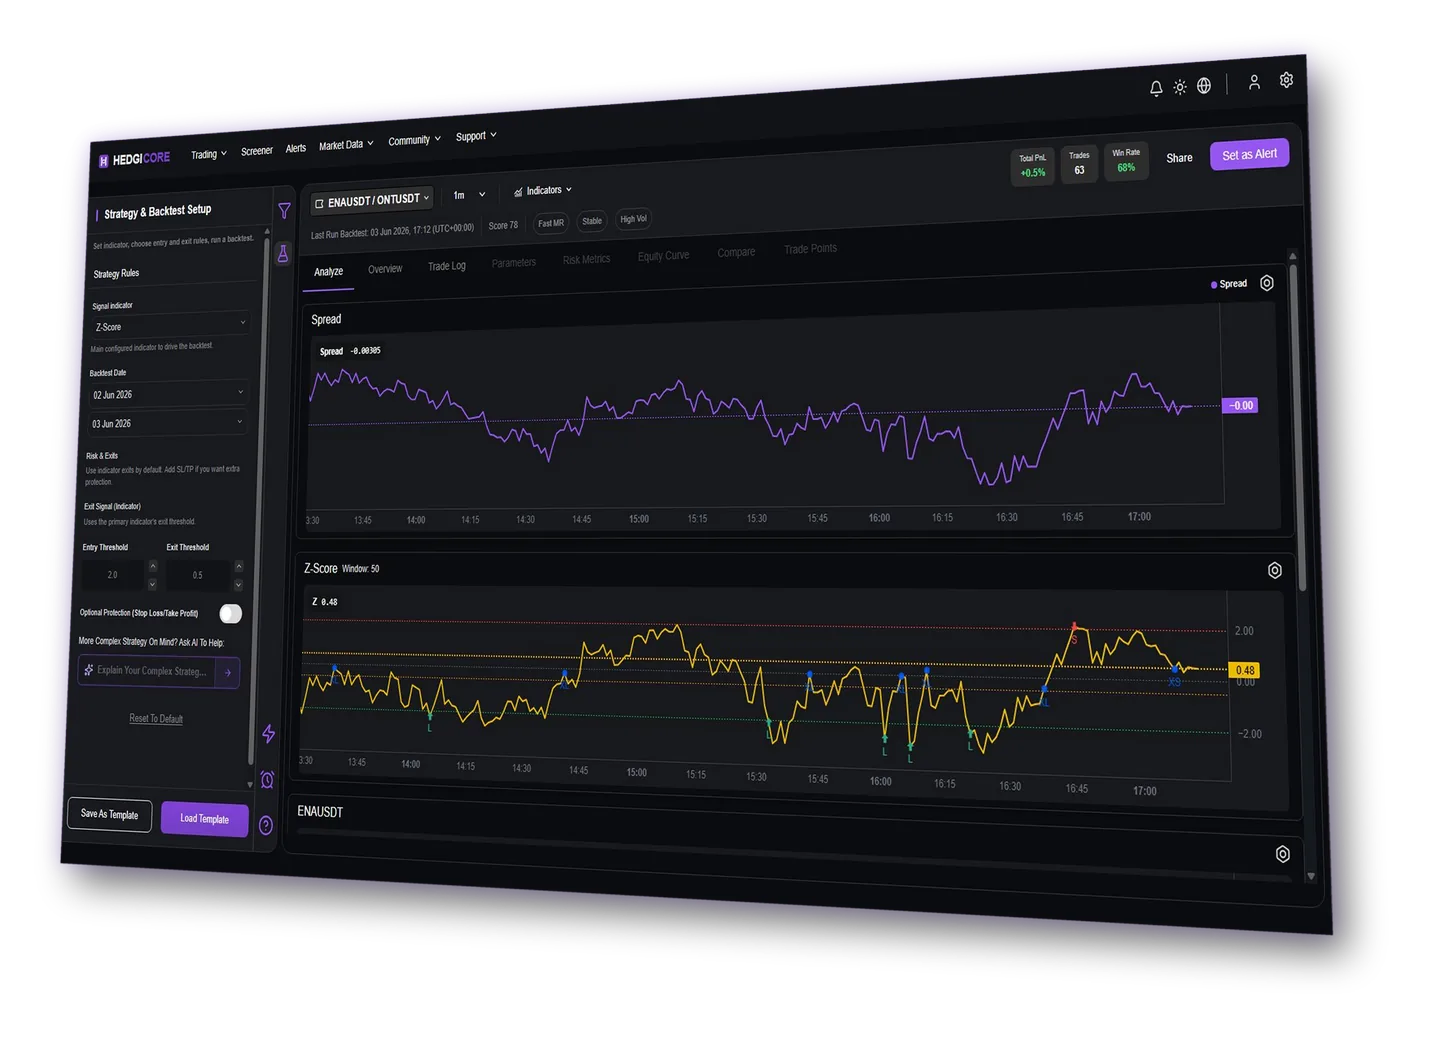Open Z-Score chart settings hexagon icon
This screenshot has width=1436, height=1052.
pyautogui.click(x=1274, y=570)
